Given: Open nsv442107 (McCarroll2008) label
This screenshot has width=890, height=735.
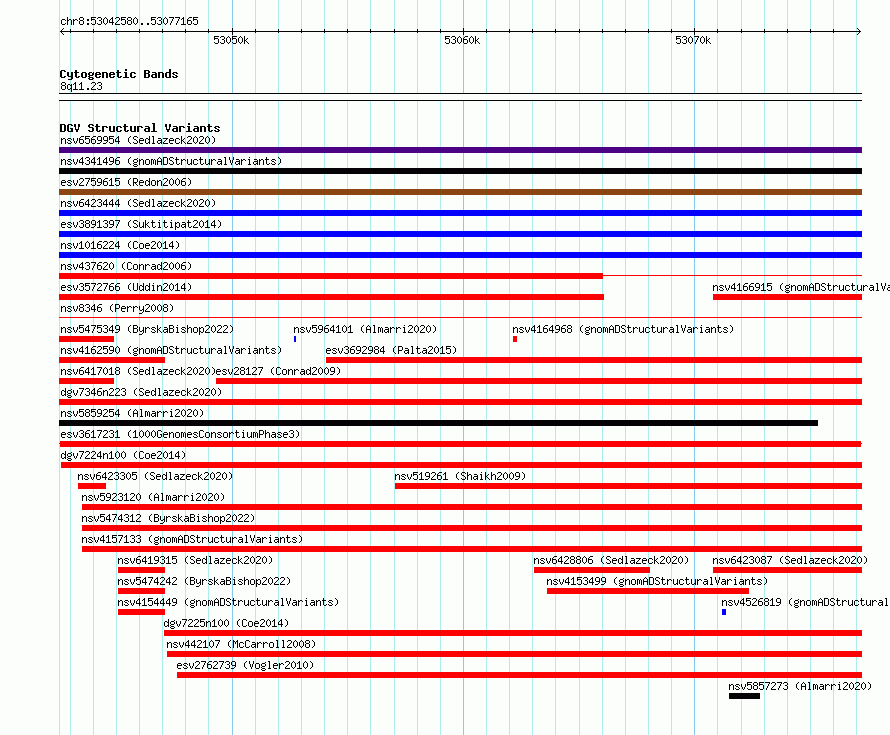Looking at the screenshot, I should [x=241, y=644].
